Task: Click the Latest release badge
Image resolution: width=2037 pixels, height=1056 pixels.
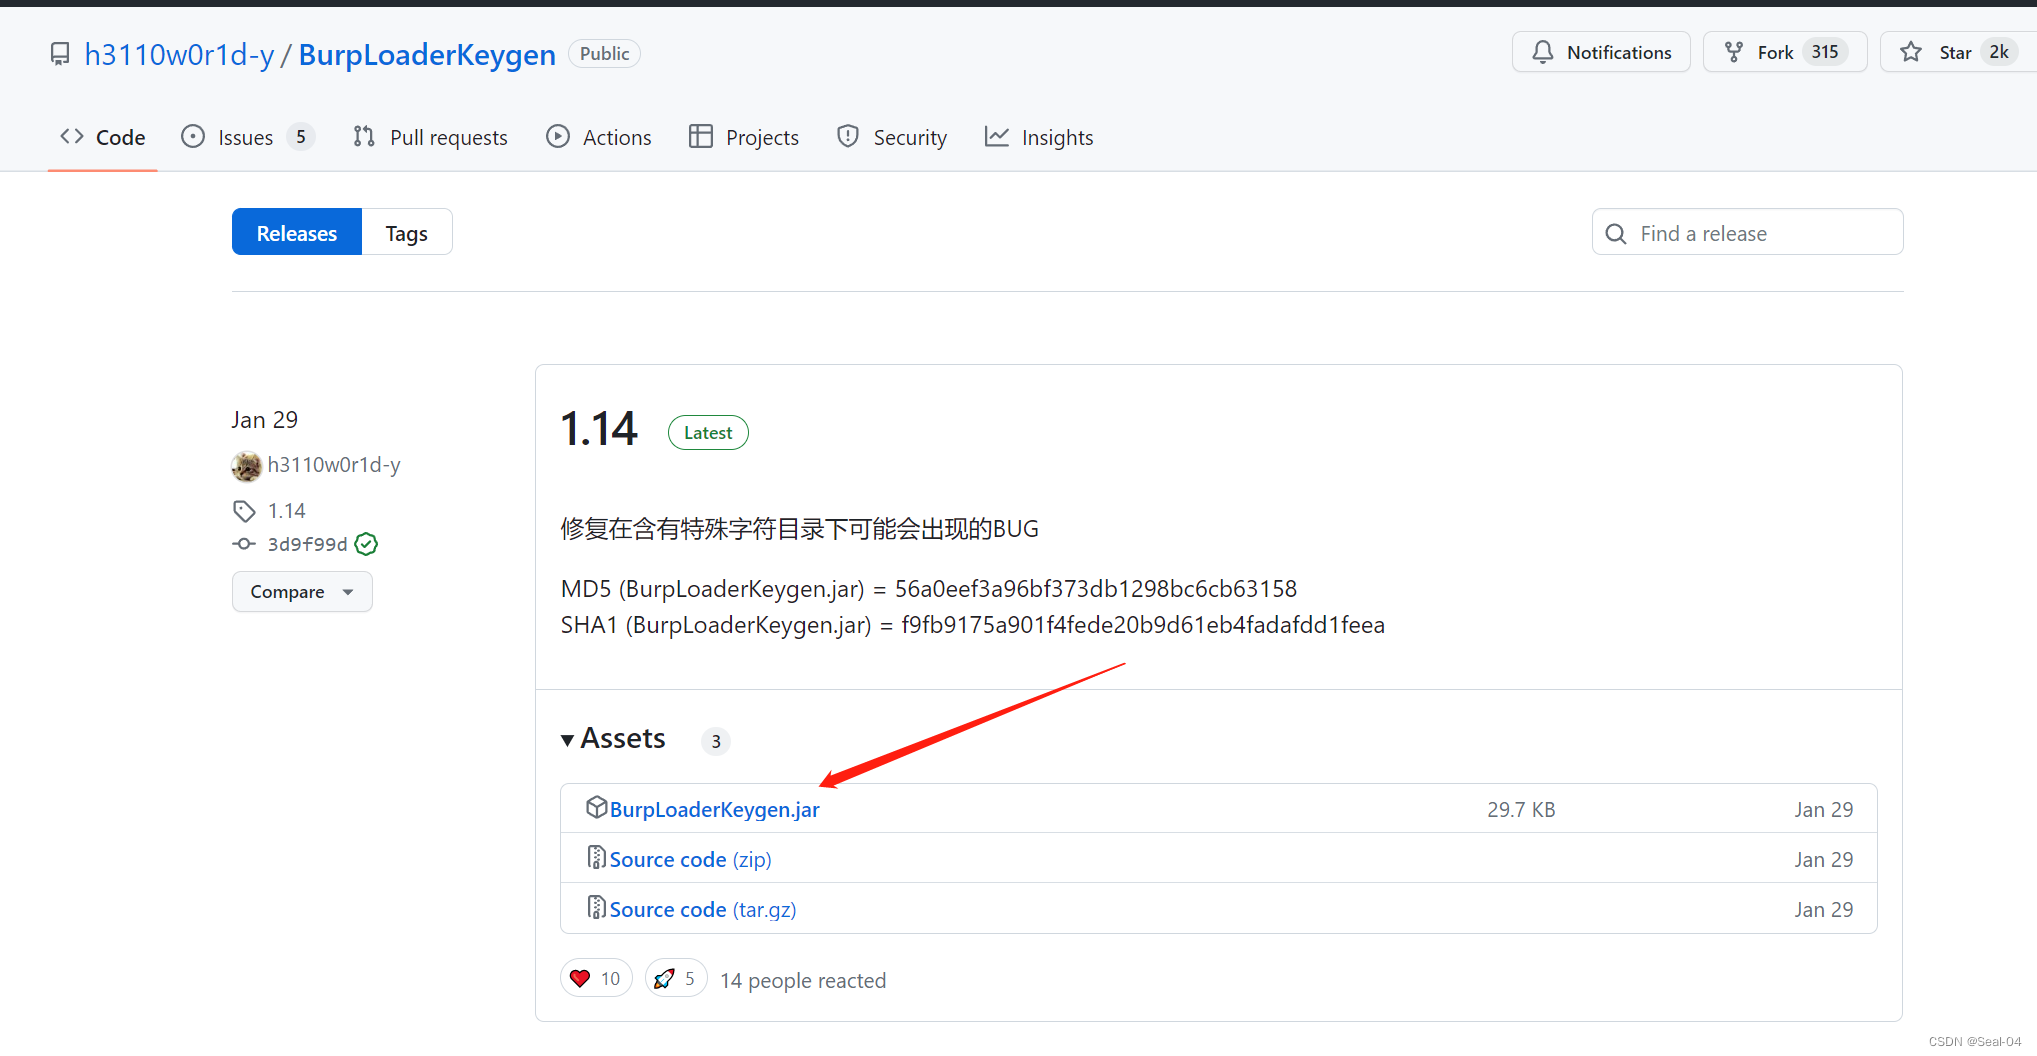Action: click(x=708, y=432)
